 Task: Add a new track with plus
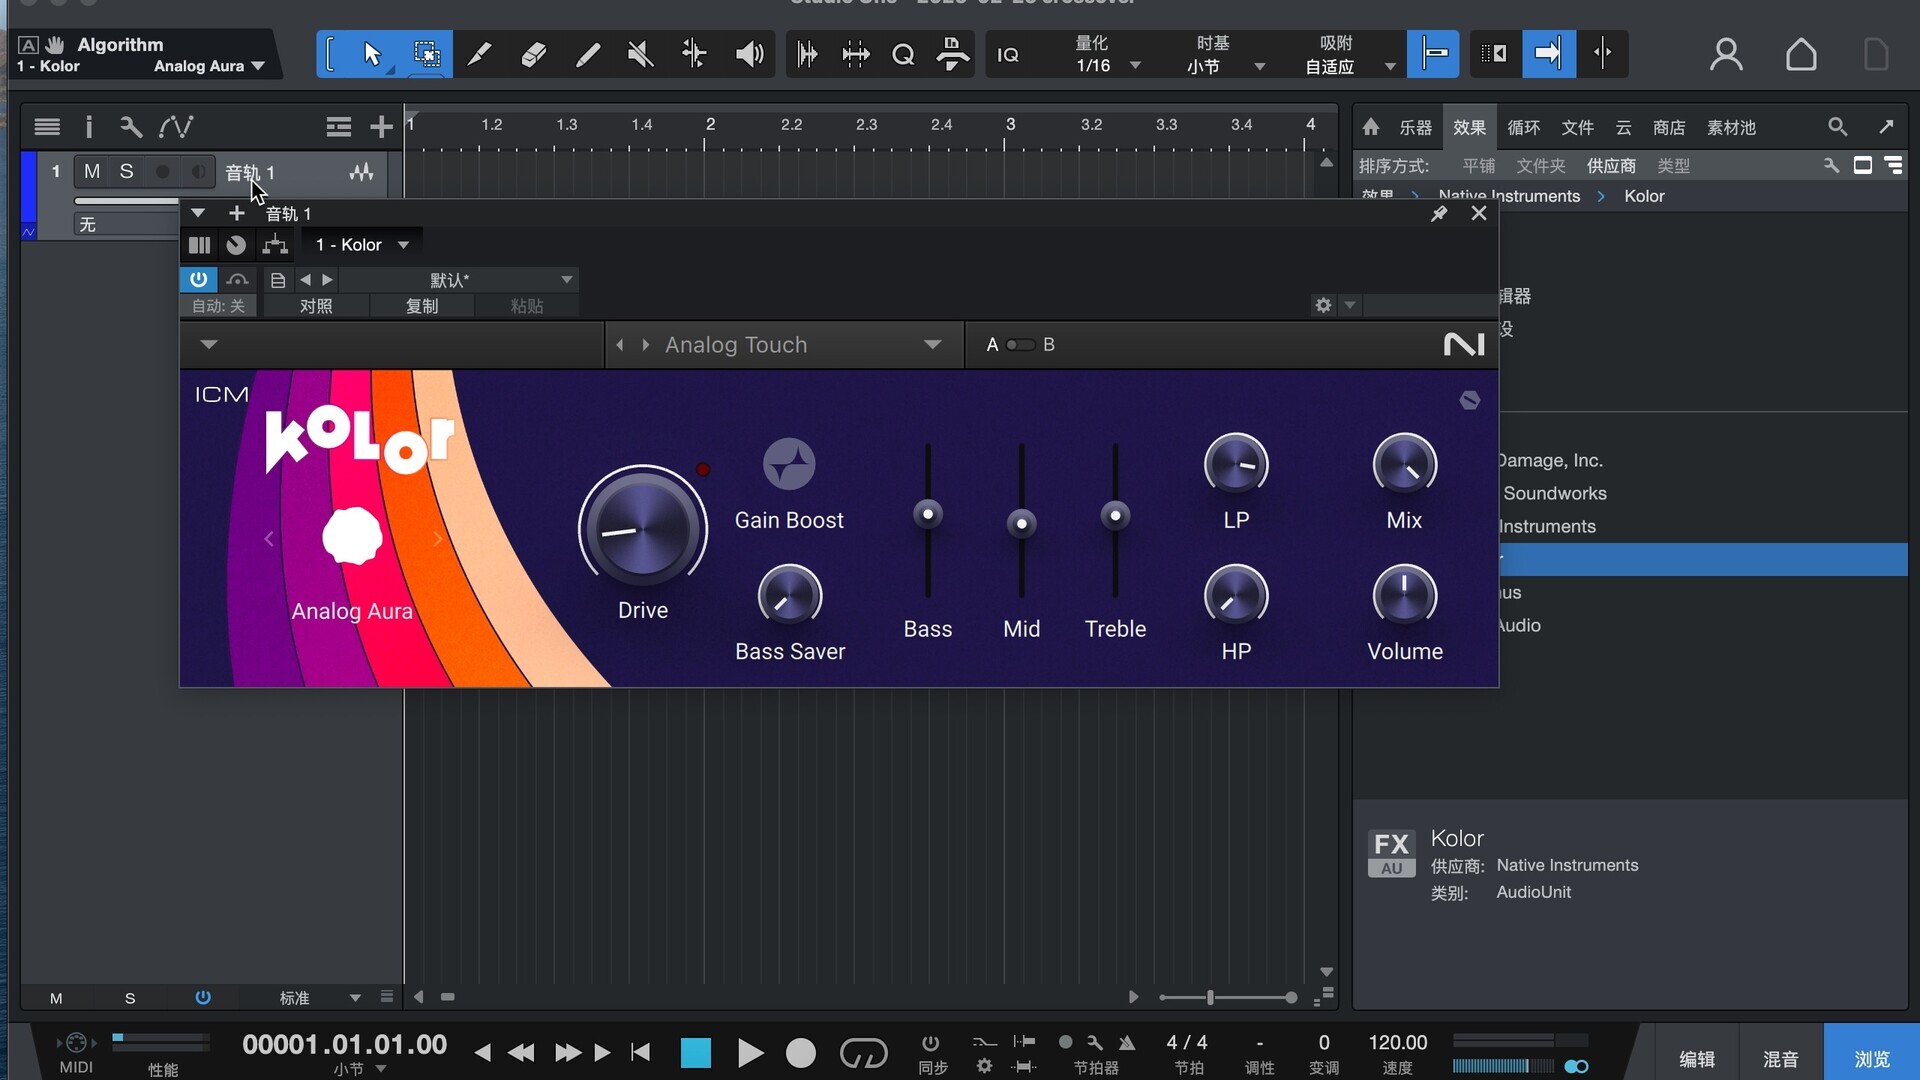[381, 127]
